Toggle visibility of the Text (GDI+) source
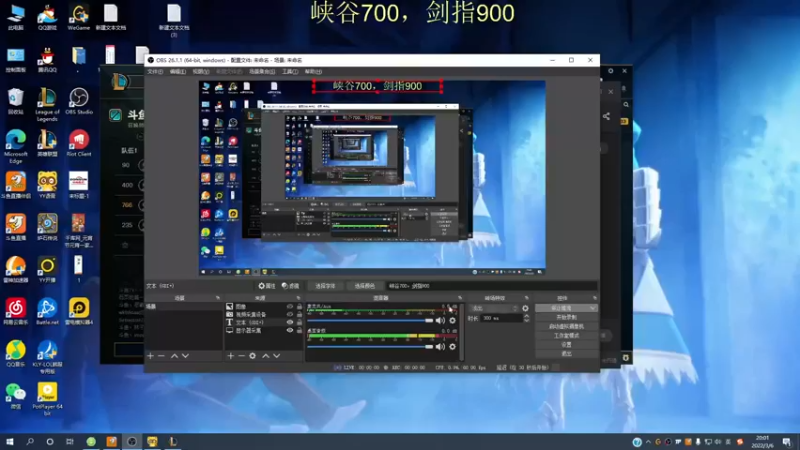This screenshot has height=450, width=800. pyautogui.click(x=290, y=322)
